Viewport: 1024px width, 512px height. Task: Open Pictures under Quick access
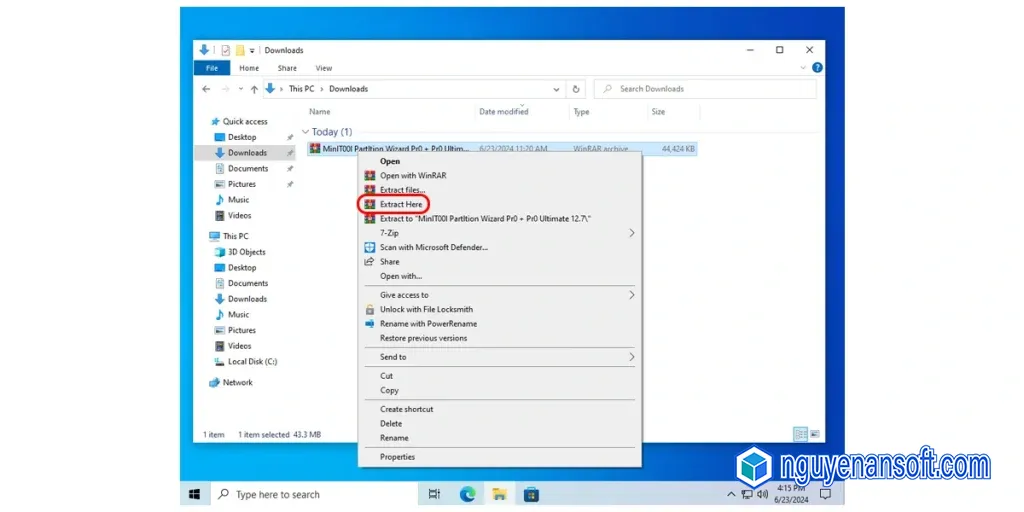click(242, 184)
